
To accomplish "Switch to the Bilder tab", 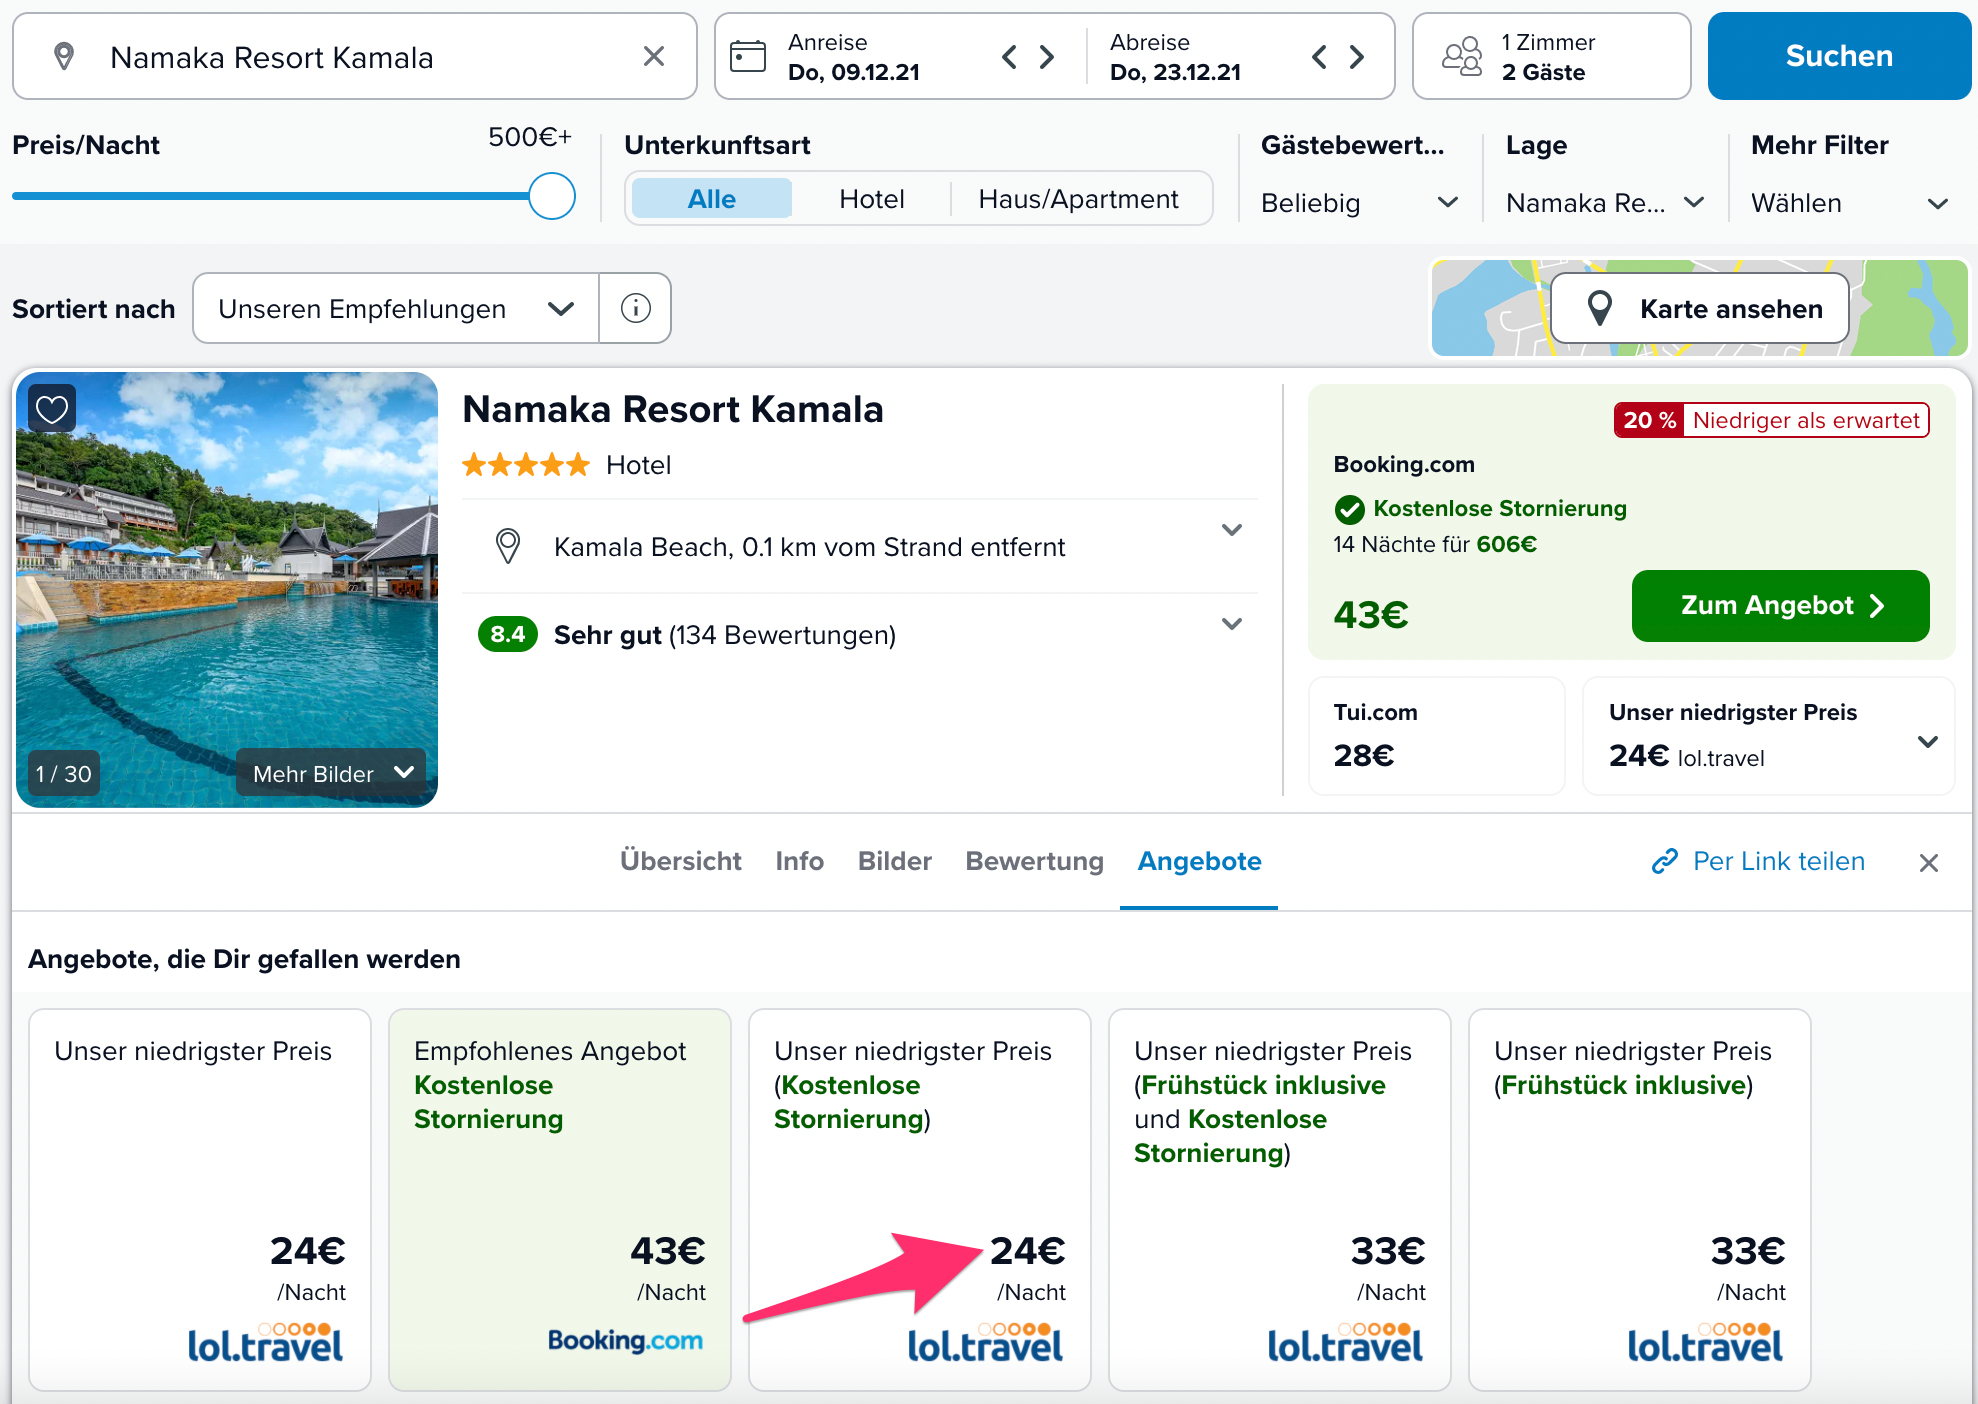I will coord(894,861).
